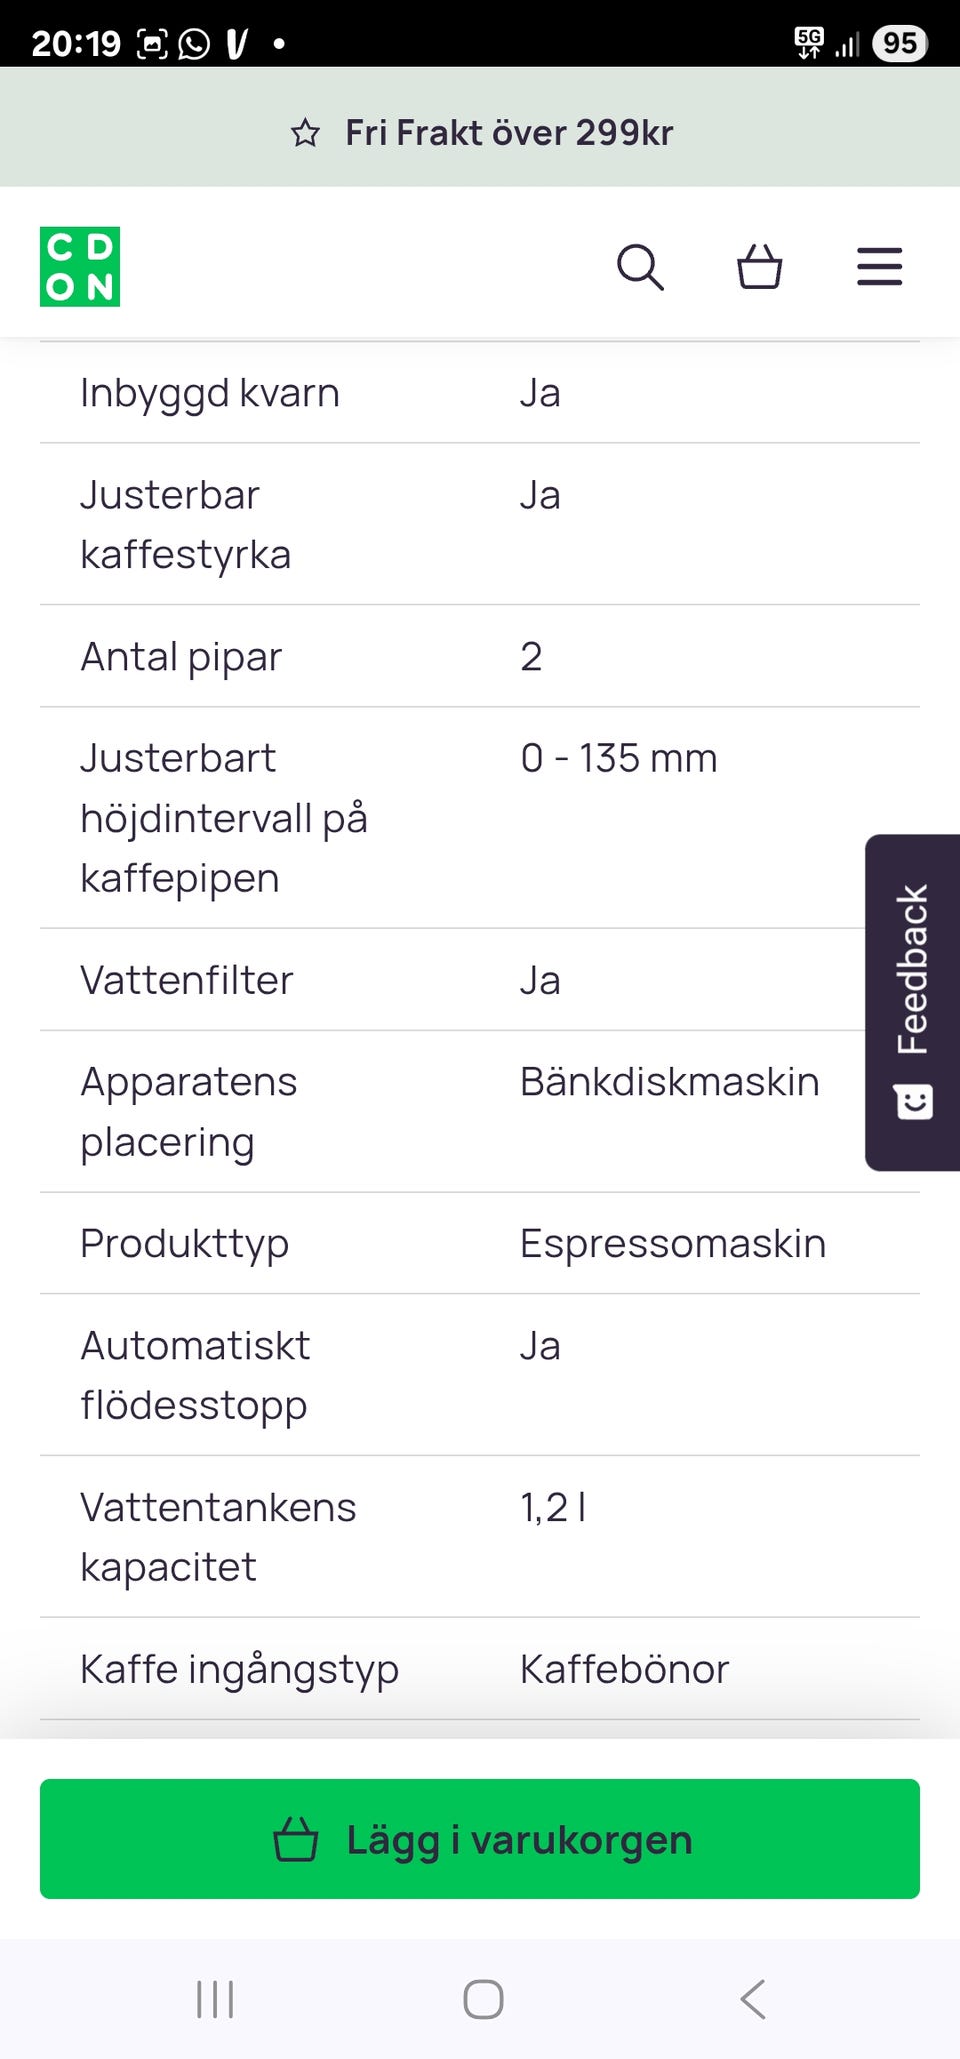This screenshot has width=960, height=2059.
Task: Tap the 0 - 135 mm value
Action: click(x=619, y=758)
